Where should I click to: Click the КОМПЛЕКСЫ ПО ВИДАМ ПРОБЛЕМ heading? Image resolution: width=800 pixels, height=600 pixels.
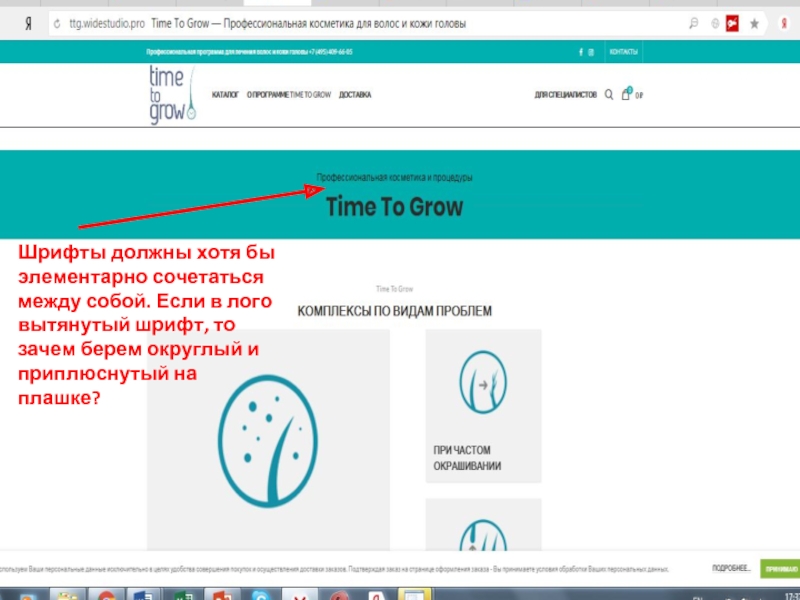click(x=394, y=311)
